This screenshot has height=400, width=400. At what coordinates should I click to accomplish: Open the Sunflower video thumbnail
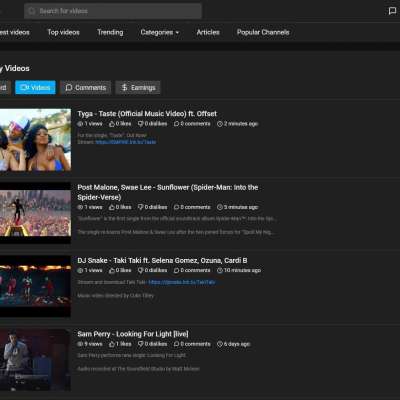pos(35,213)
